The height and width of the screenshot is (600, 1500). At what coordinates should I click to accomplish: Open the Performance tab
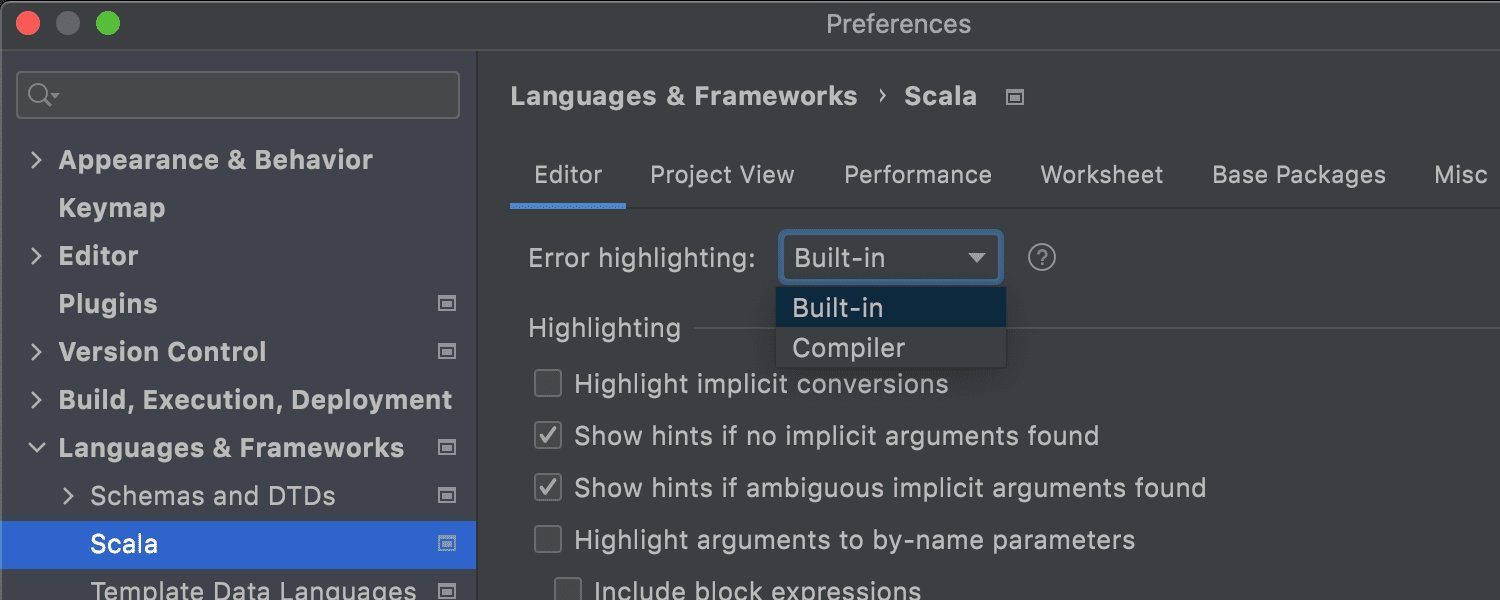pyautogui.click(x=918, y=175)
